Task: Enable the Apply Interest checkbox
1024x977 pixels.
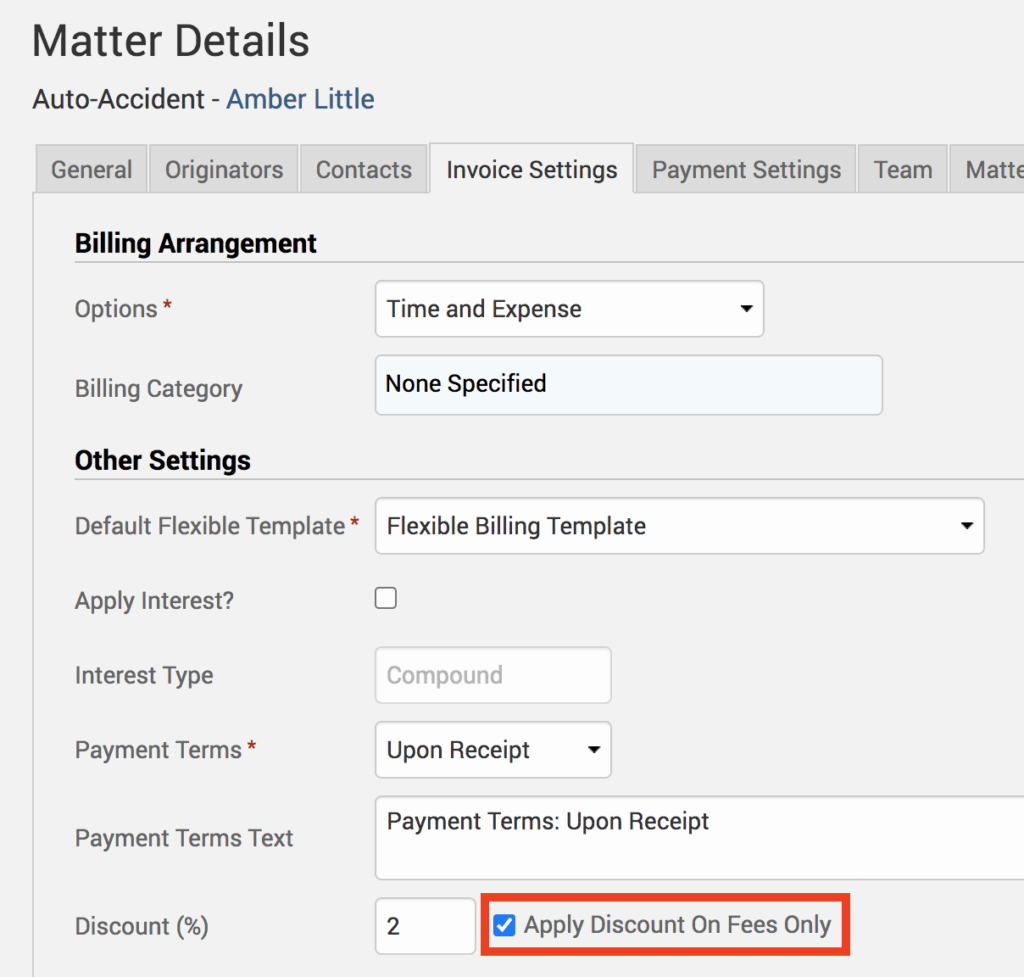Action: [386, 599]
